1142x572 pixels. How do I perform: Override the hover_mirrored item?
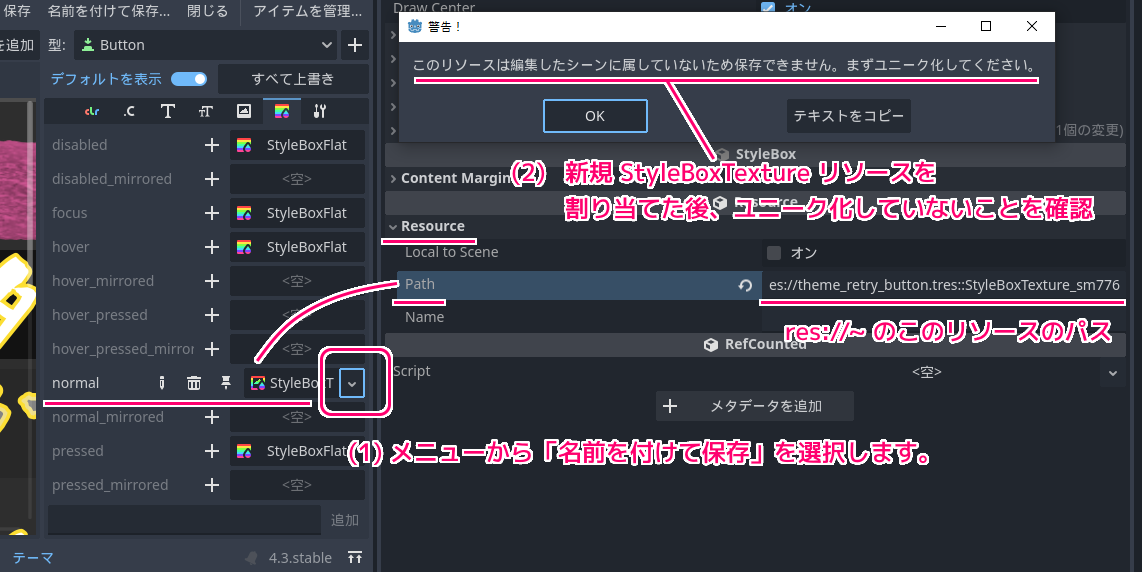(212, 281)
